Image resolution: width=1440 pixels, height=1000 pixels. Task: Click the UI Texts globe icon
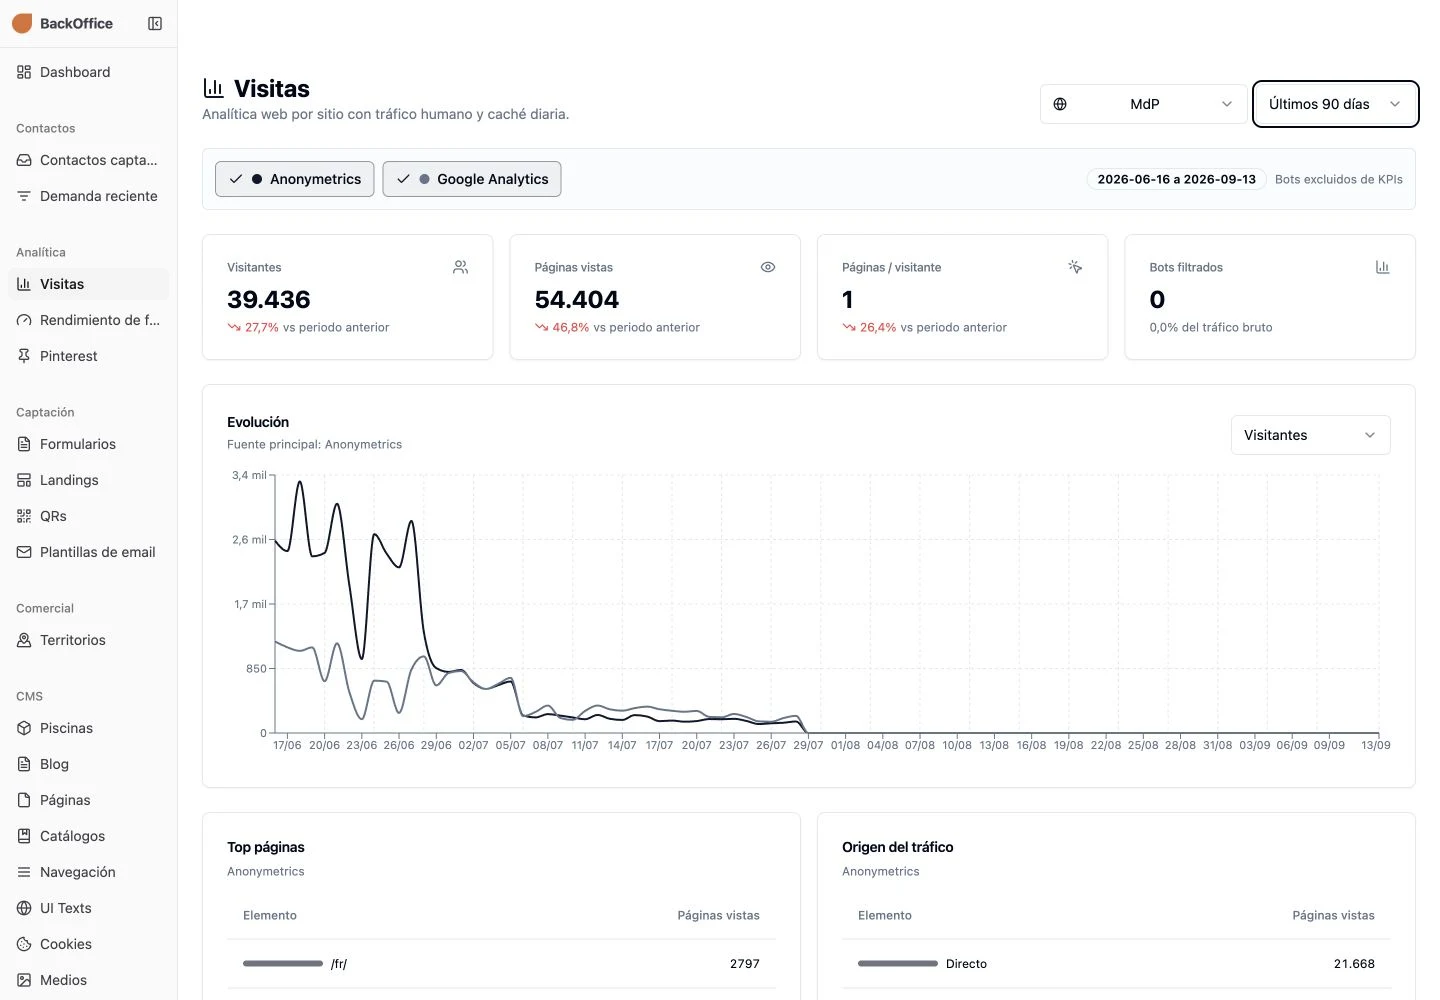pyautogui.click(x=24, y=908)
